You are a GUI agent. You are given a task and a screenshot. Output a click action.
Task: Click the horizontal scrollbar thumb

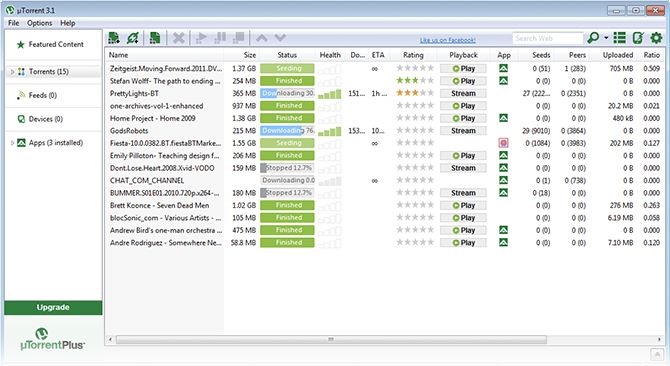coord(331,340)
